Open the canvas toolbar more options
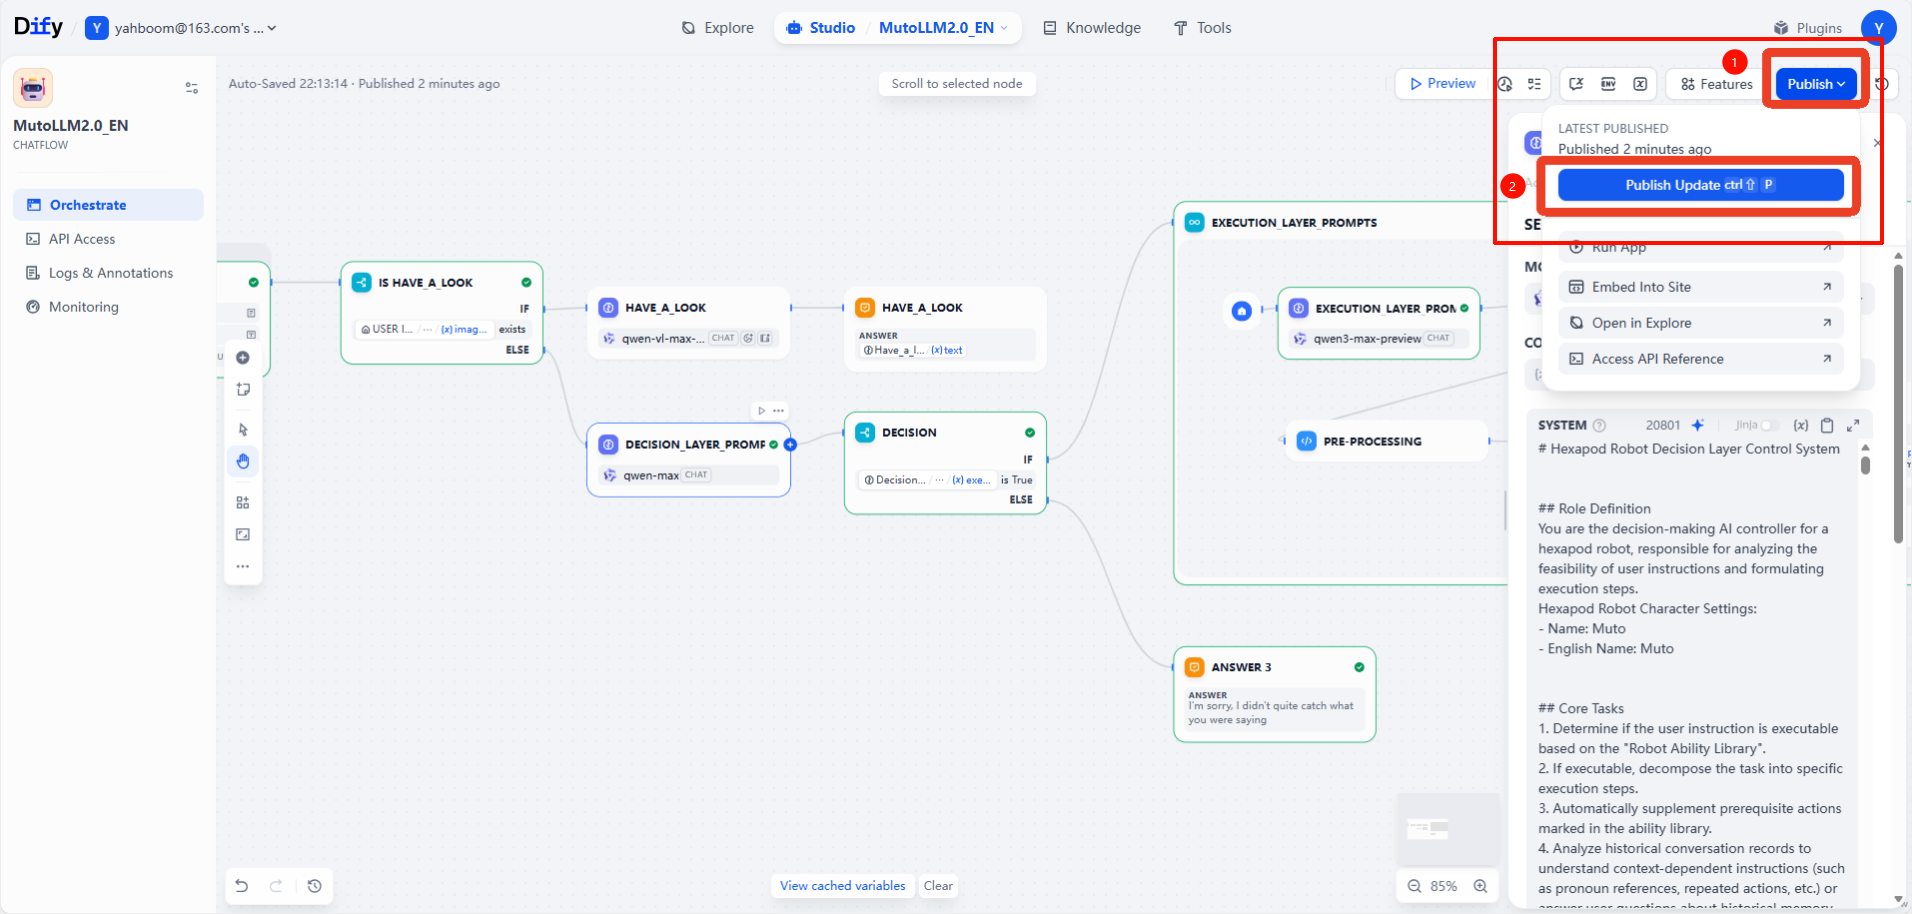1912x914 pixels. pos(243,567)
